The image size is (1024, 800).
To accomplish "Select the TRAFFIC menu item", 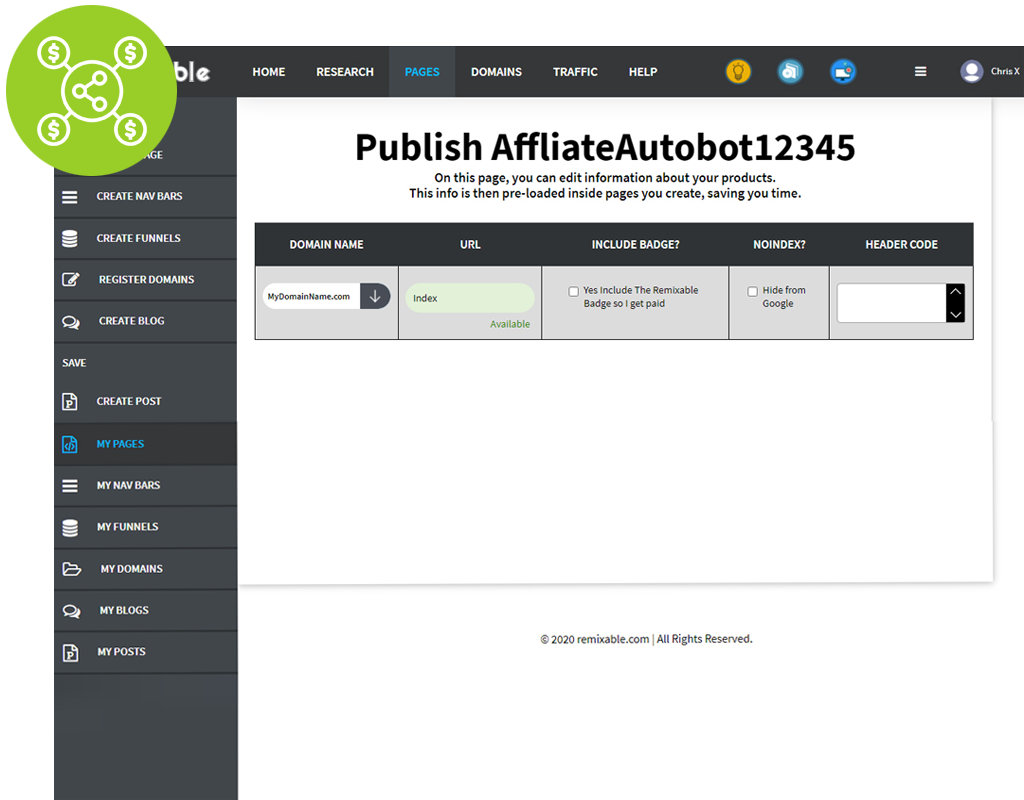I will click(x=575, y=71).
